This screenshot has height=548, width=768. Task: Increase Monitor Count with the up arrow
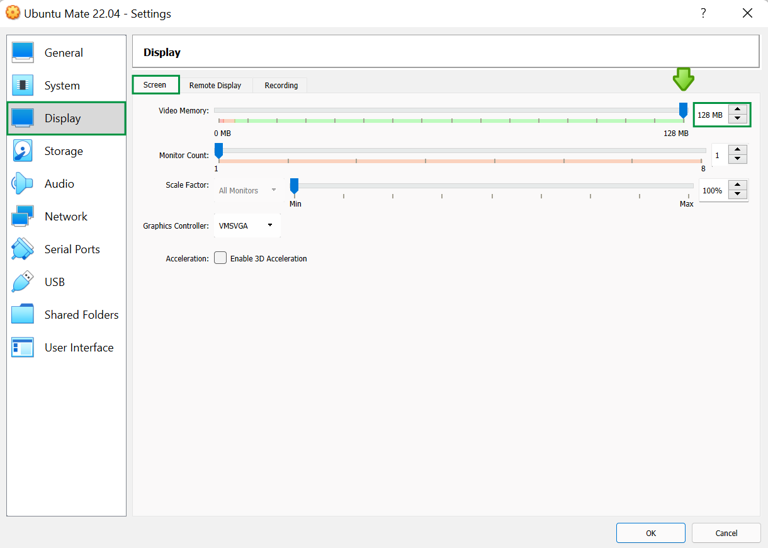738,149
